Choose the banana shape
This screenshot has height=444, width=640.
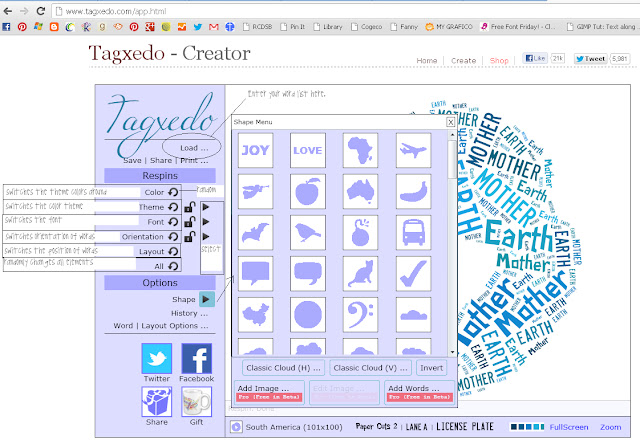tap(413, 191)
